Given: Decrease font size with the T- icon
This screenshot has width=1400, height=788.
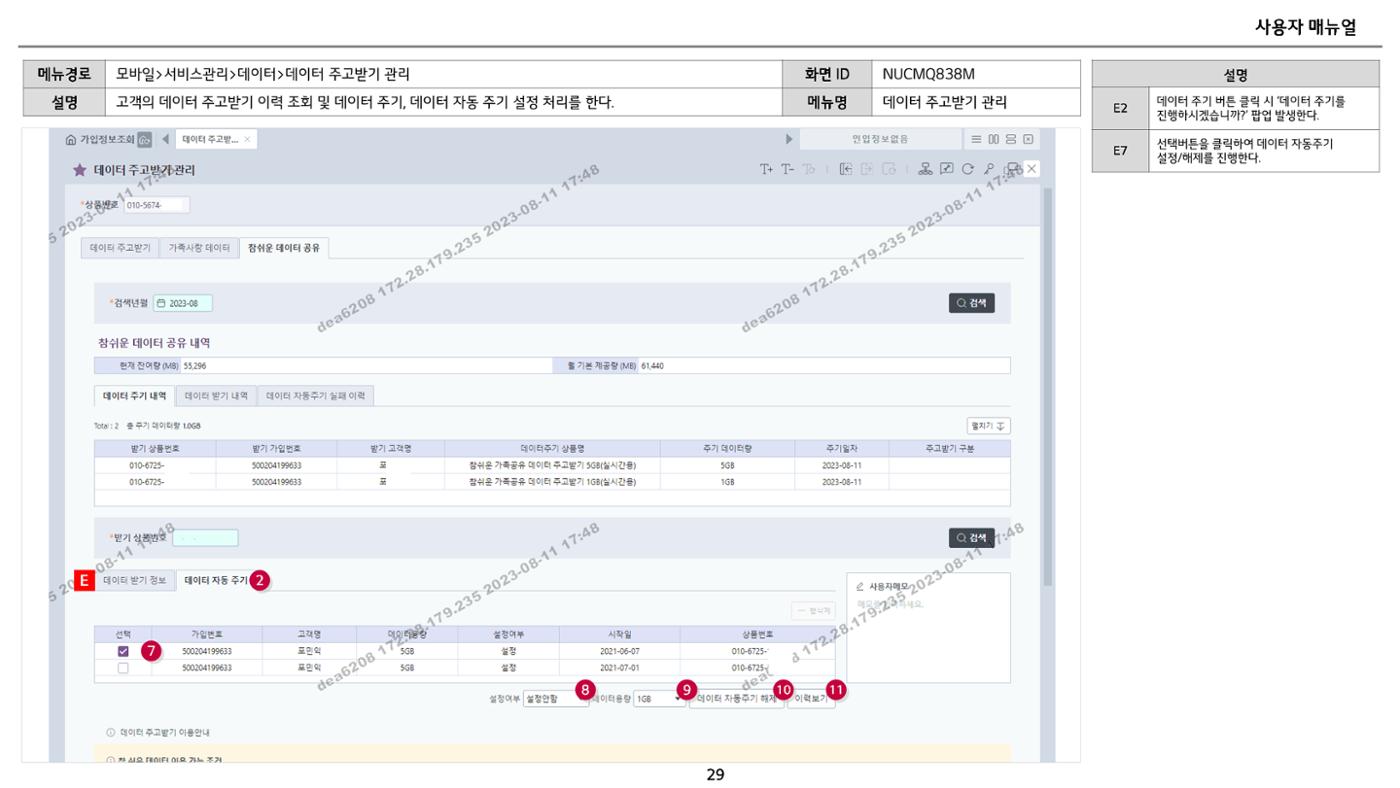Looking at the screenshot, I should pos(787,169).
